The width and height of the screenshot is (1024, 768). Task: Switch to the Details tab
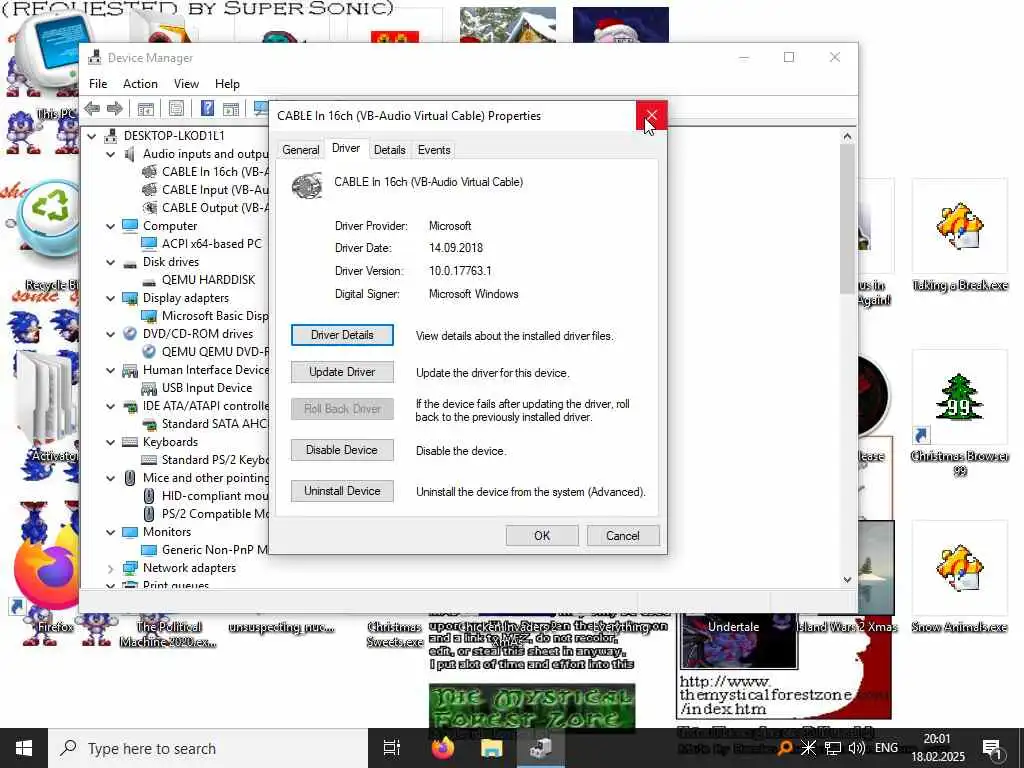point(390,150)
